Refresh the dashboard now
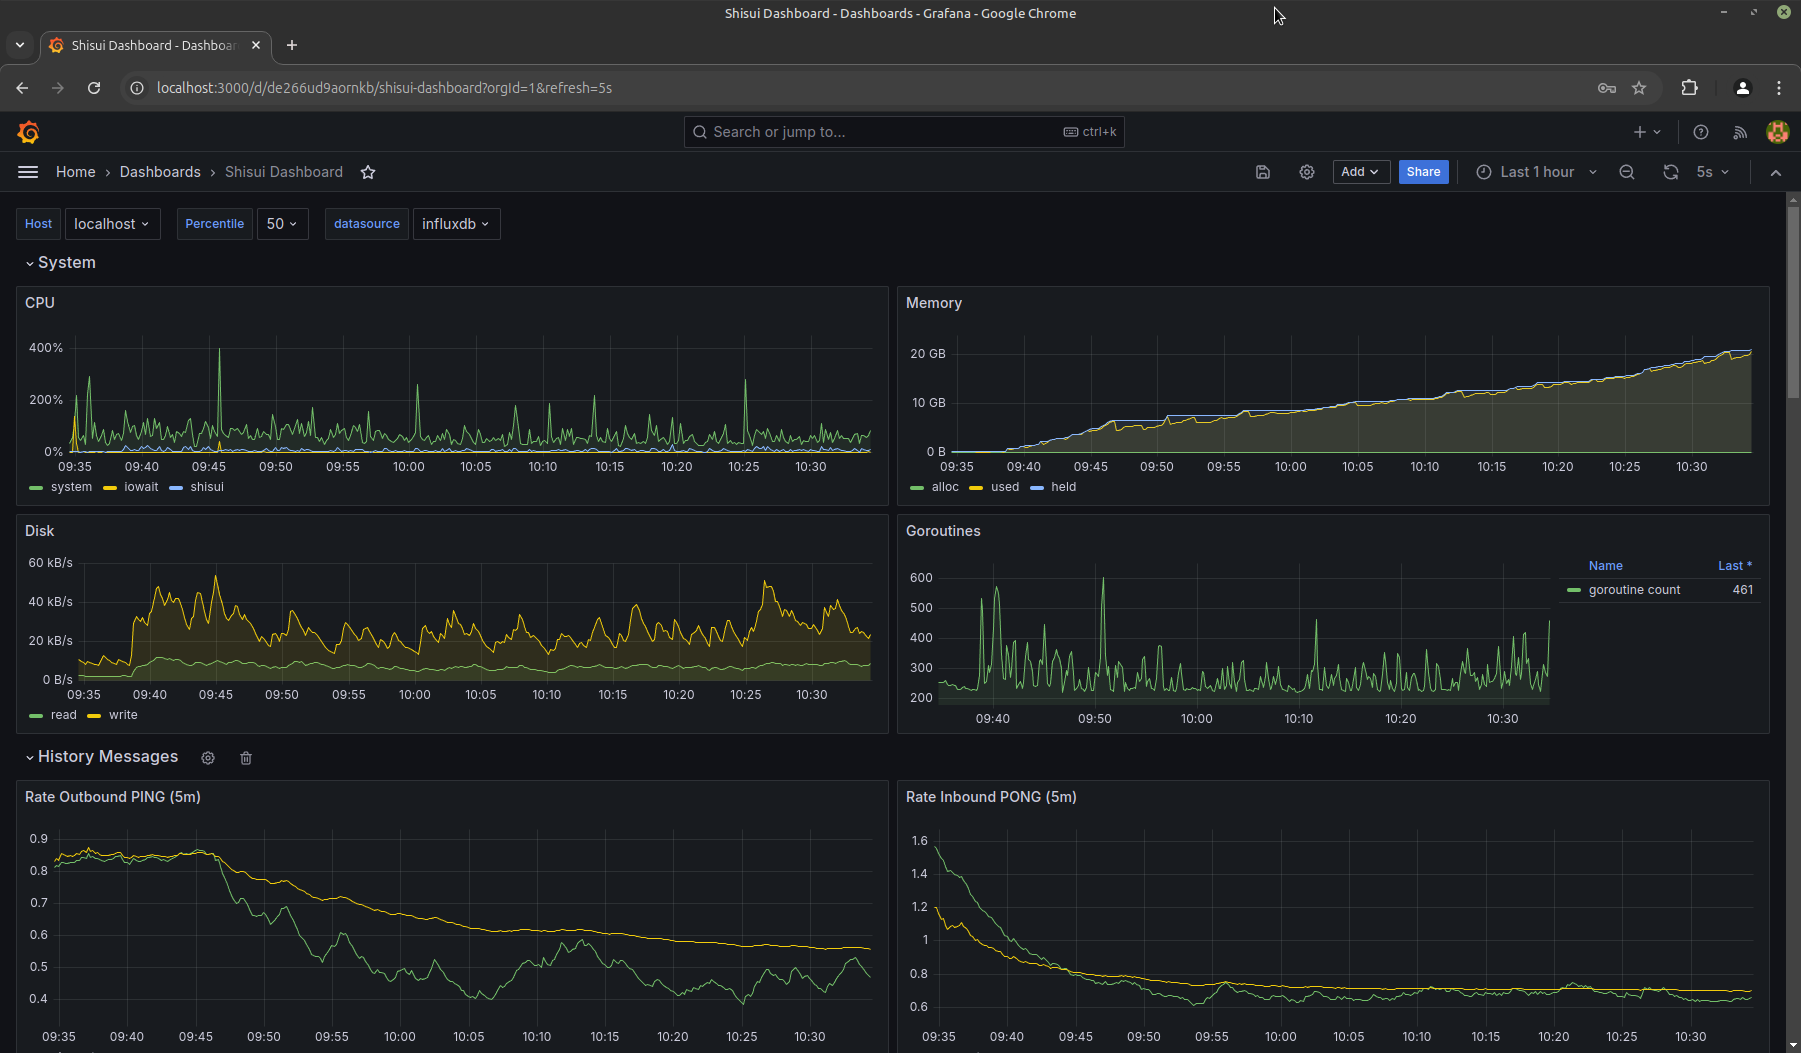This screenshot has height=1053, width=1801. point(1671,172)
